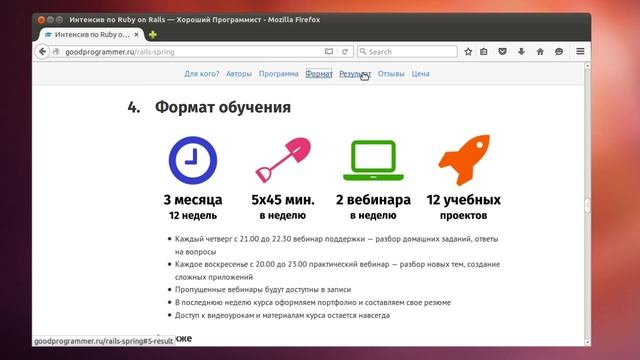Reload page with the refresh icon
Image resolution: width=640 pixels, height=360 pixels.
click(x=345, y=51)
